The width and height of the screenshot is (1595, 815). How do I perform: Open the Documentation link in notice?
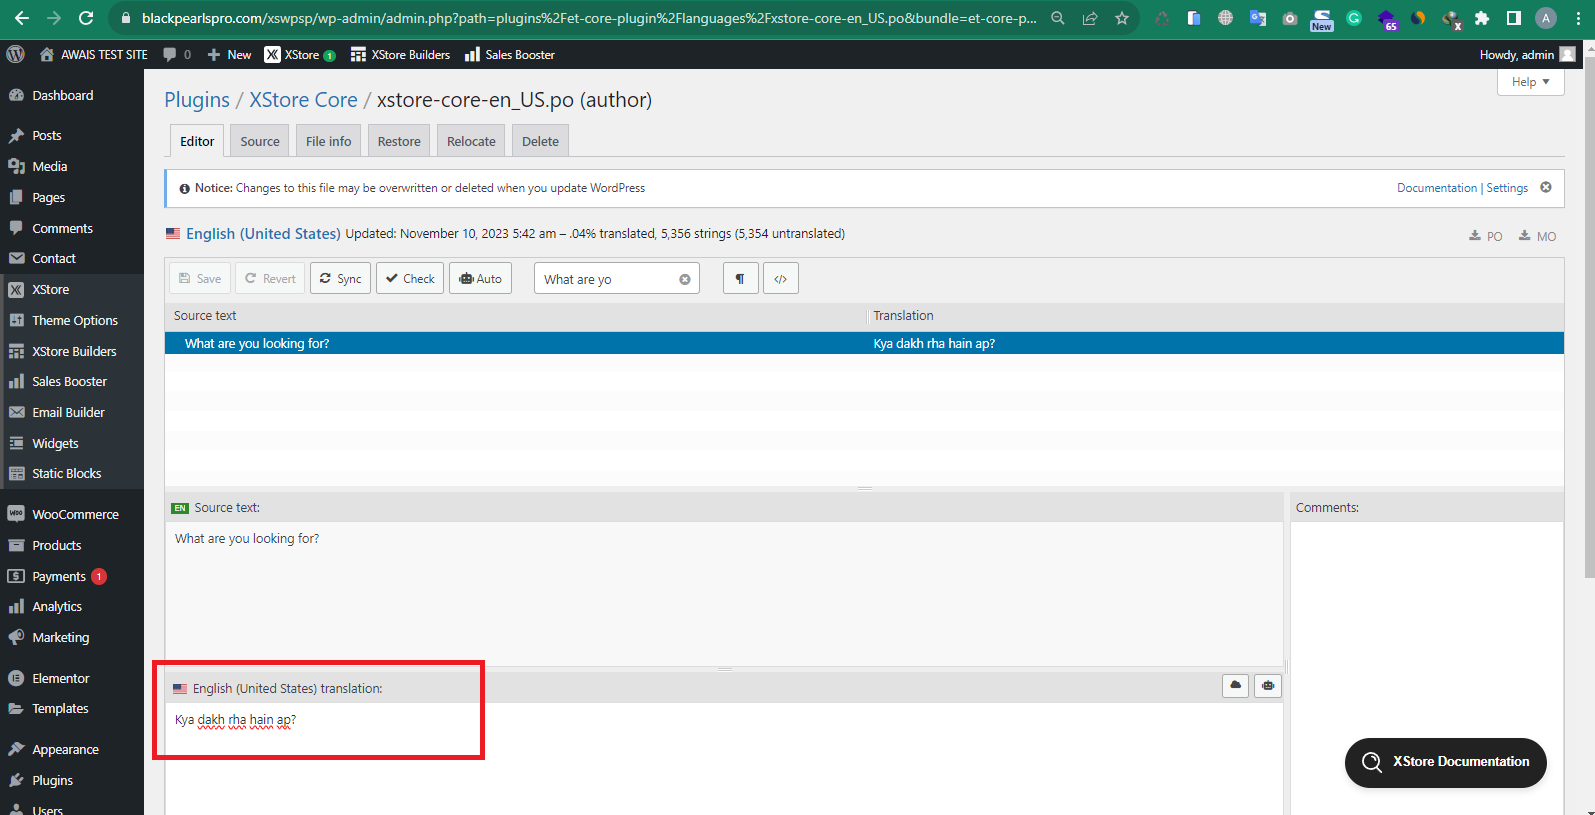[1436, 188]
